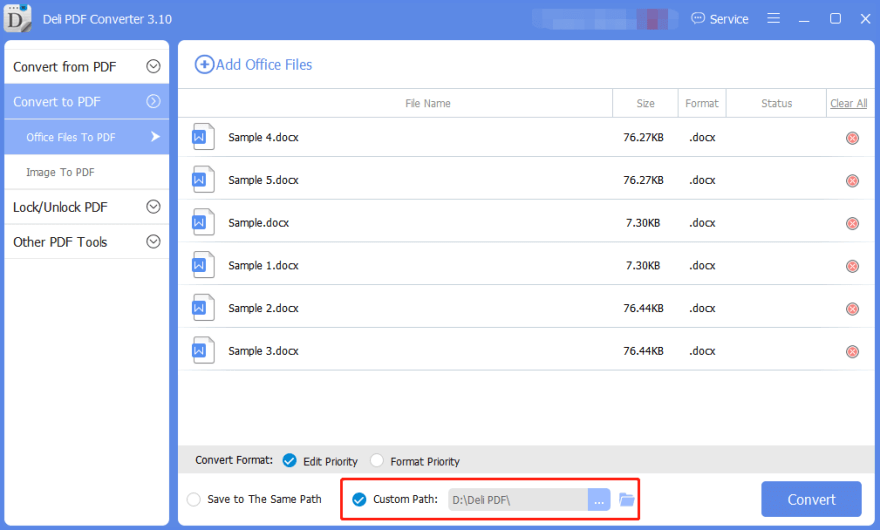Remove Sample 2.docx with its red X
The width and height of the screenshot is (880, 530).
tap(852, 309)
